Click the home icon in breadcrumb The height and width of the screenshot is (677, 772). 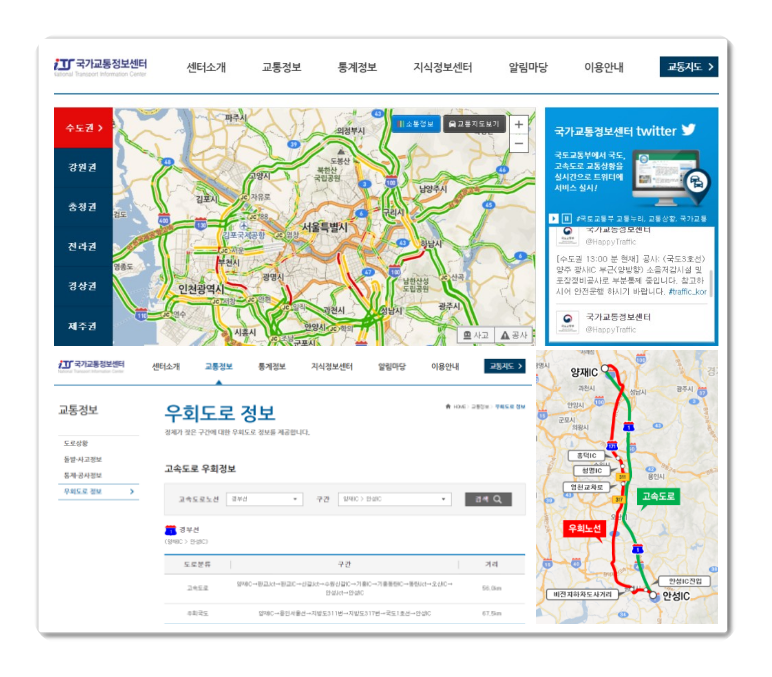448,406
